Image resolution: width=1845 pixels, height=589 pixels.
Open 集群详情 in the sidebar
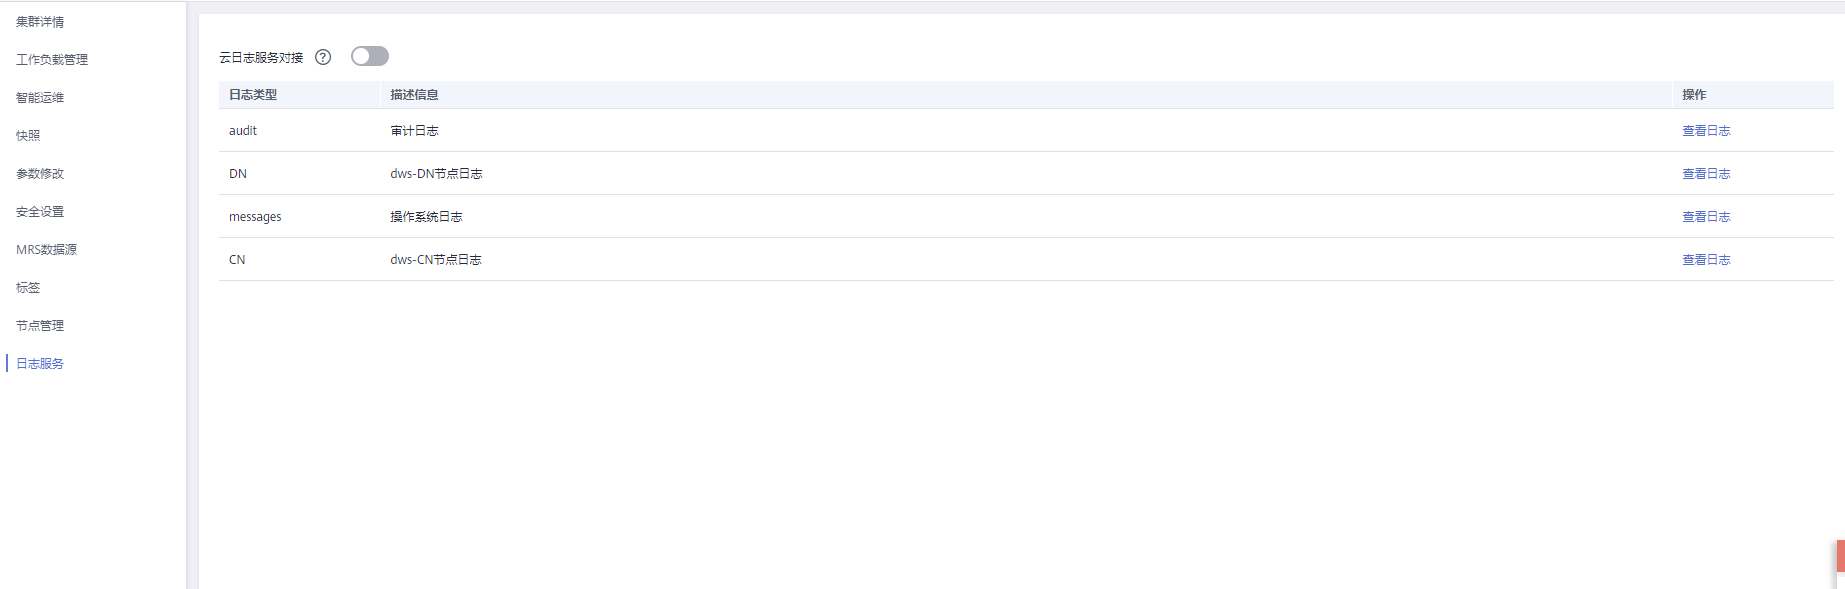point(40,22)
